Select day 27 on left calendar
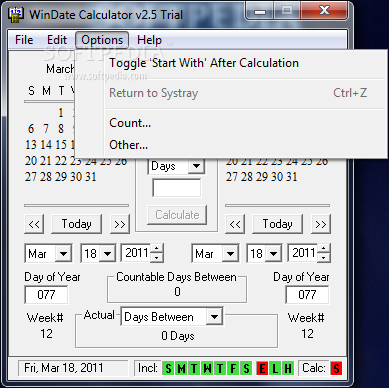 click(x=31, y=177)
